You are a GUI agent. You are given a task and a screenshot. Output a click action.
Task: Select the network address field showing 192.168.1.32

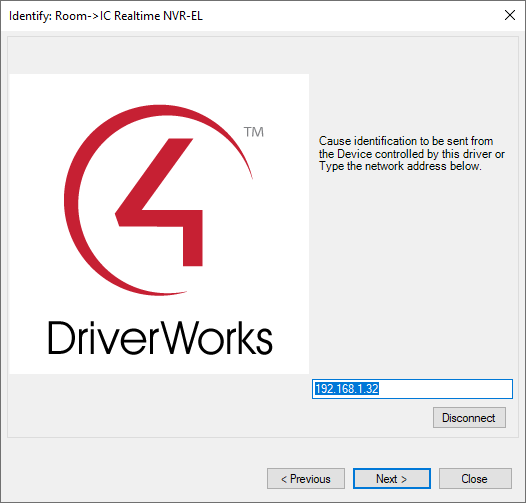click(x=412, y=389)
